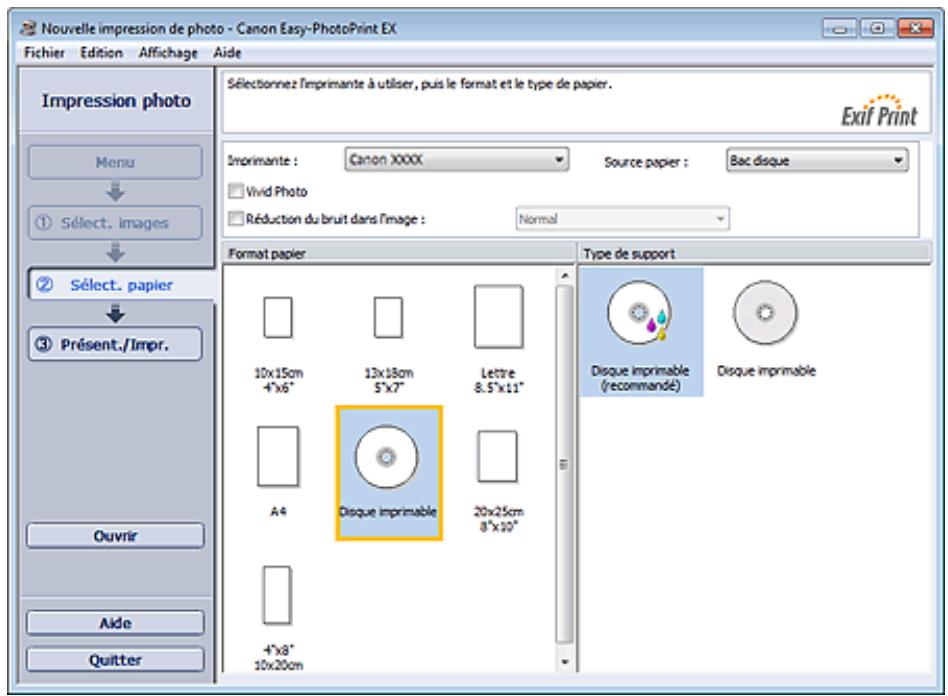Click the Exif Print logo
The width and height of the screenshot is (948, 696).
pos(879,110)
